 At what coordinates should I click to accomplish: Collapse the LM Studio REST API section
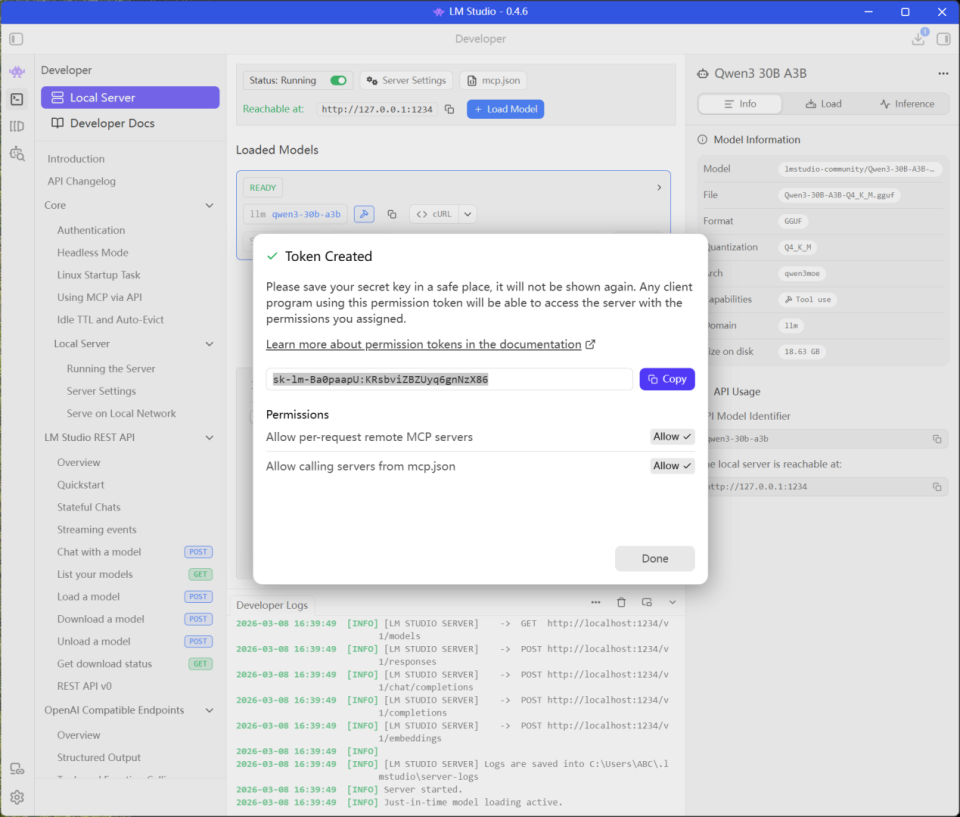(x=209, y=437)
